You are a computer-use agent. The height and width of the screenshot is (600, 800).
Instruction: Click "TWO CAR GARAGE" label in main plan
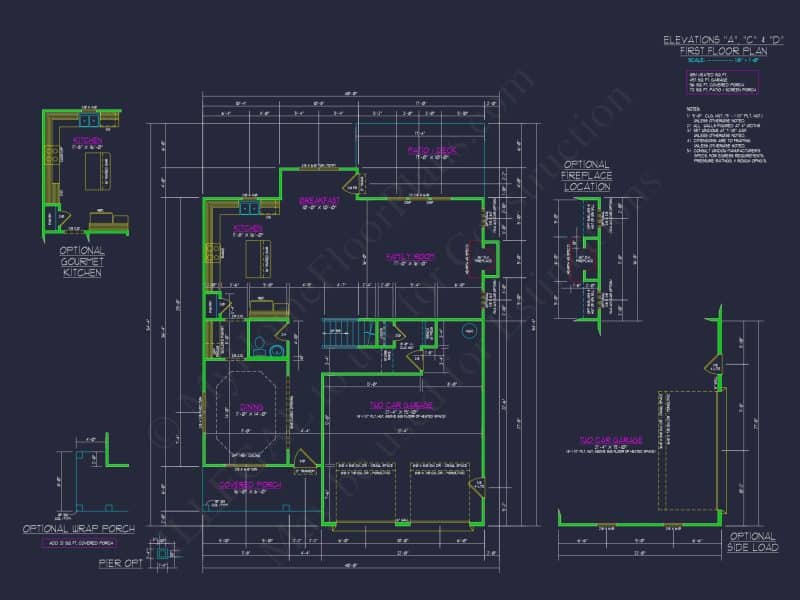pyautogui.click(x=401, y=405)
